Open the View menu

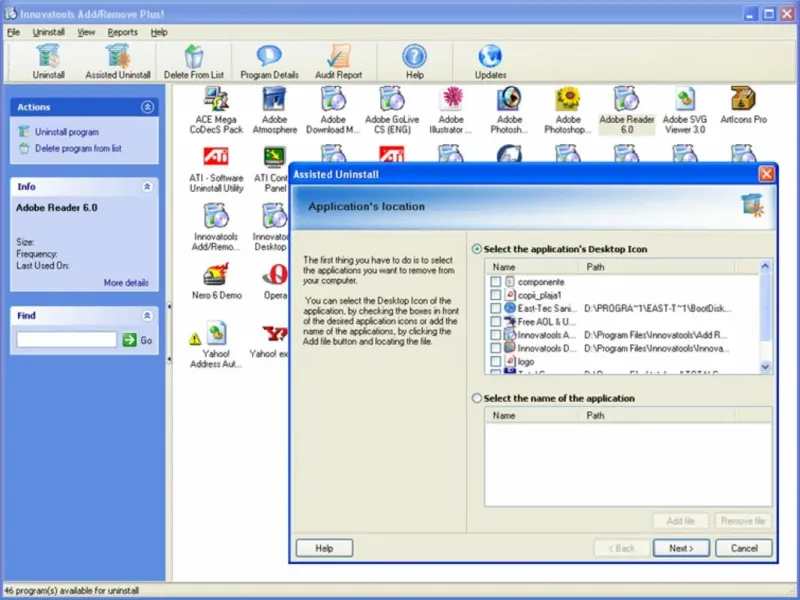pos(86,32)
